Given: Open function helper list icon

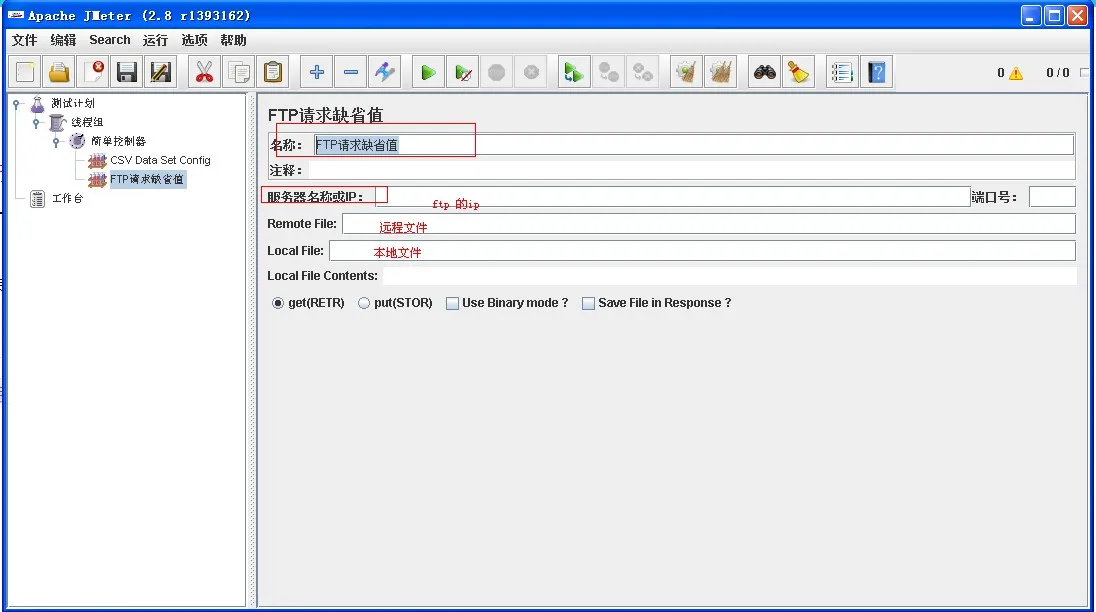Looking at the screenshot, I should click(842, 72).
